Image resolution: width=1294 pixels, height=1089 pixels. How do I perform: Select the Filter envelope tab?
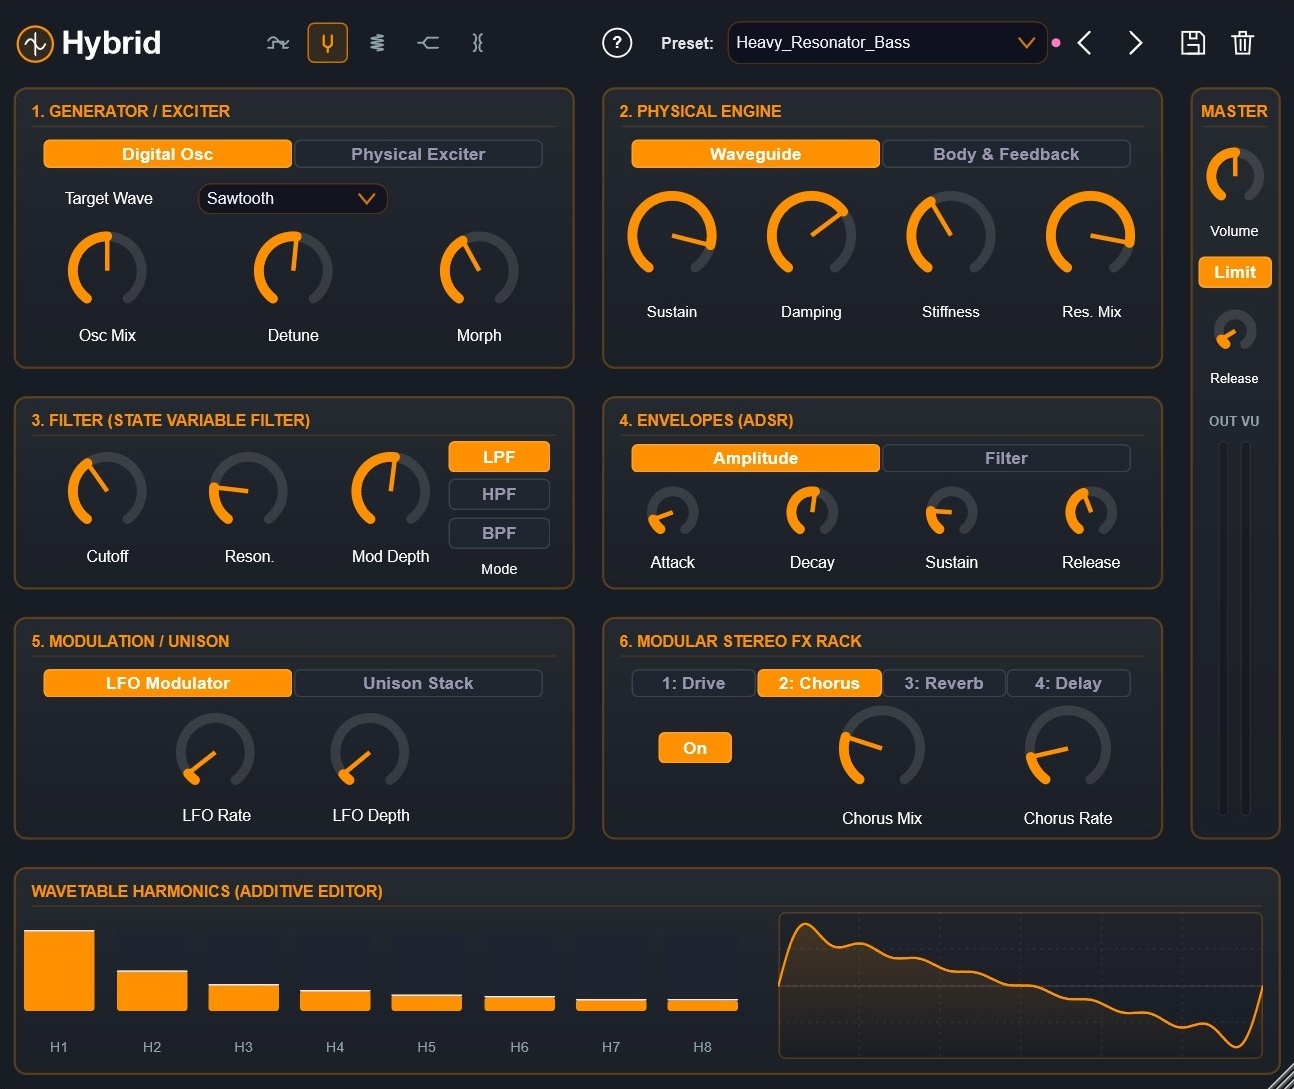click(x=1006, y=458)
